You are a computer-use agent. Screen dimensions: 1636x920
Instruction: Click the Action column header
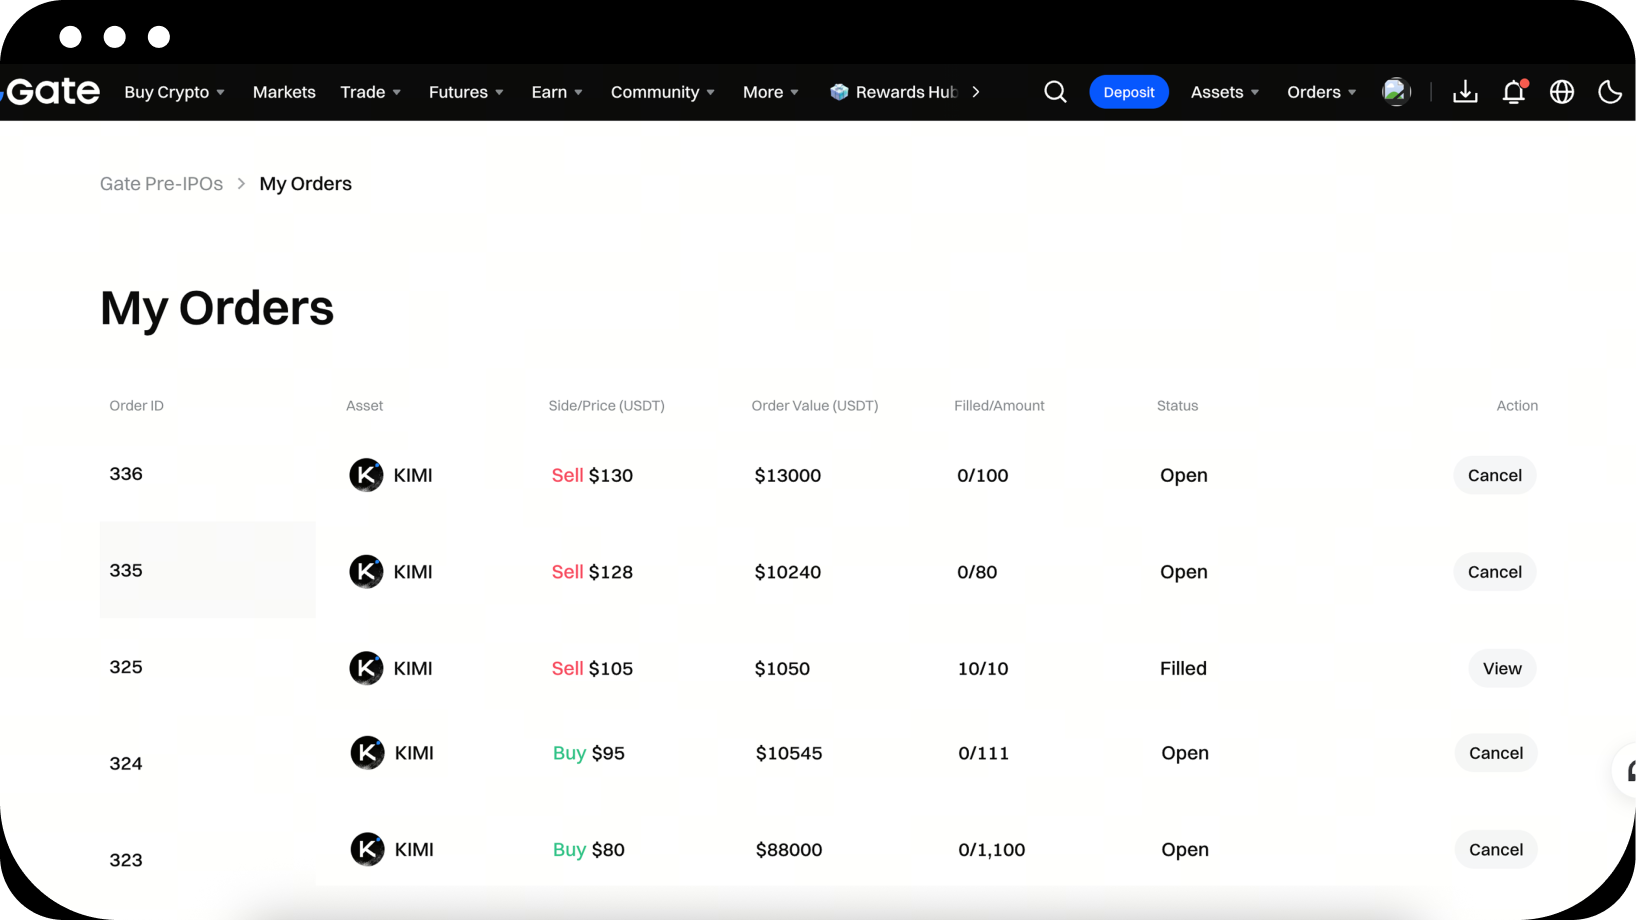1517,406
